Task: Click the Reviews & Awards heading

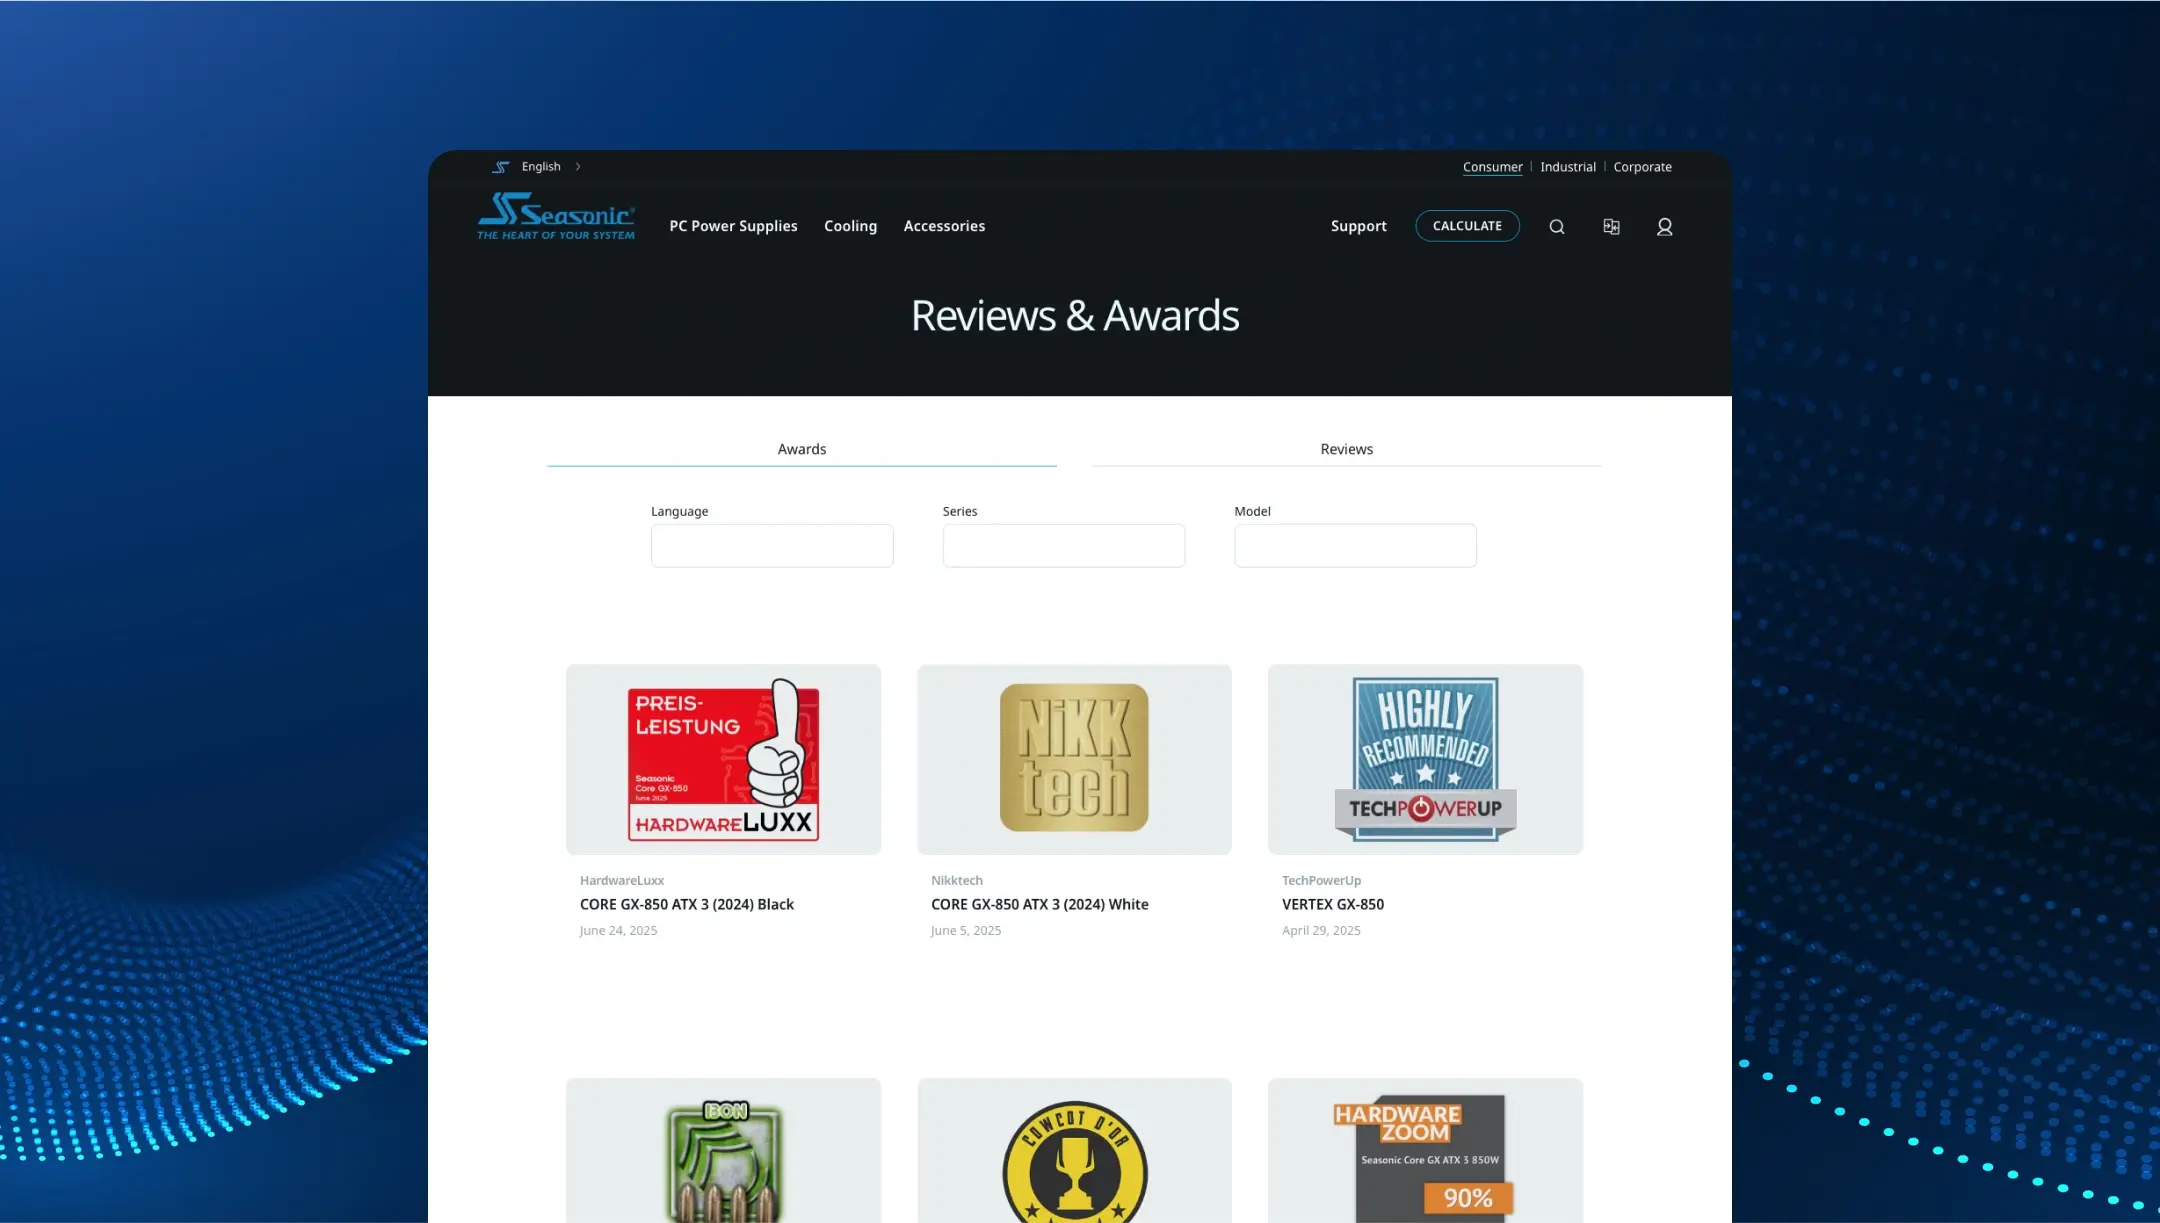Action: [1075, 316]
